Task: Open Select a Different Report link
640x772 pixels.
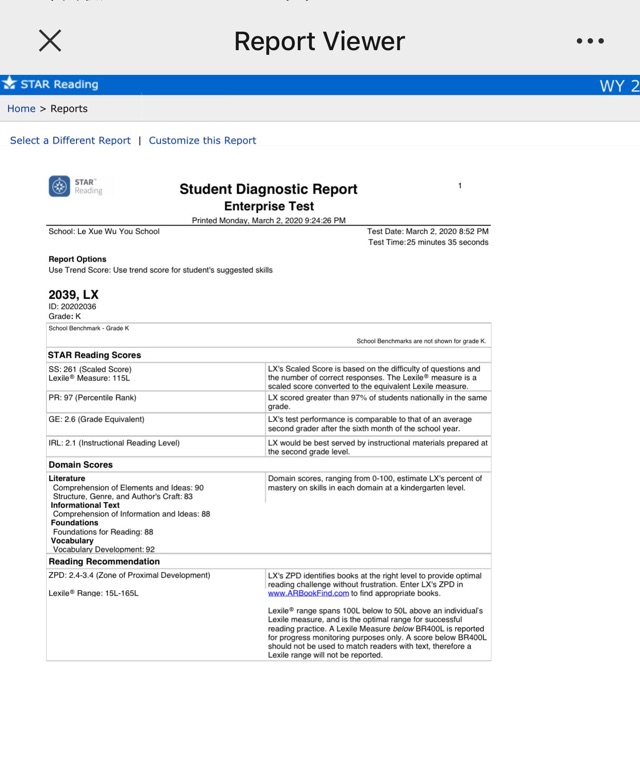Action: coord(70,140)
